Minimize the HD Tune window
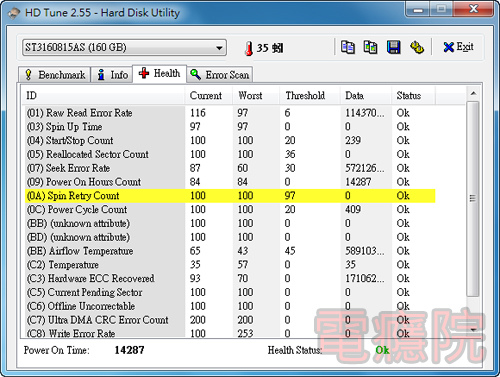Image resolution: width=500 pixels, height=377 pixels. click(x=418, y=9)
